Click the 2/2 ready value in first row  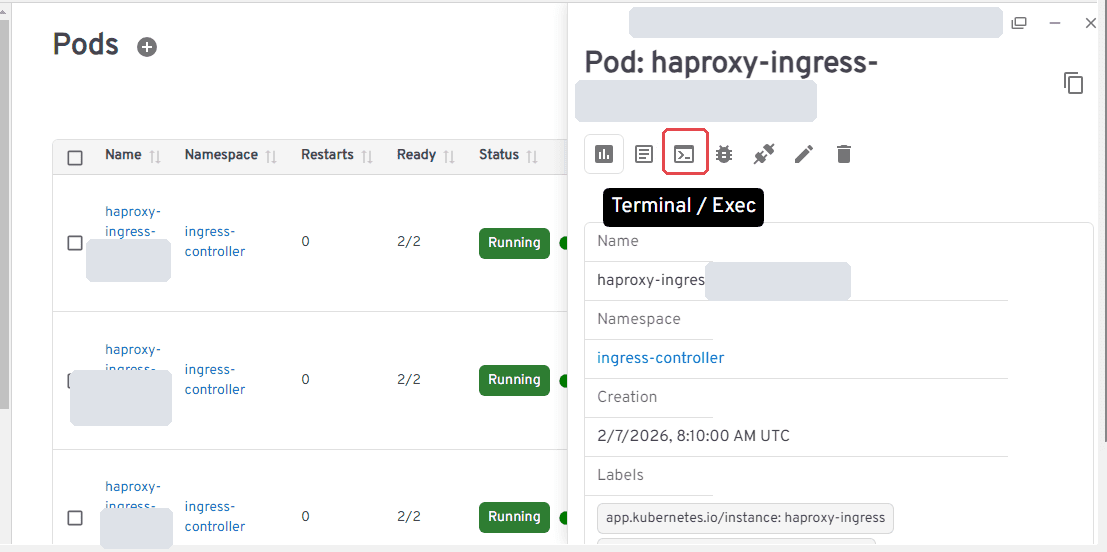tap(409, 242)
